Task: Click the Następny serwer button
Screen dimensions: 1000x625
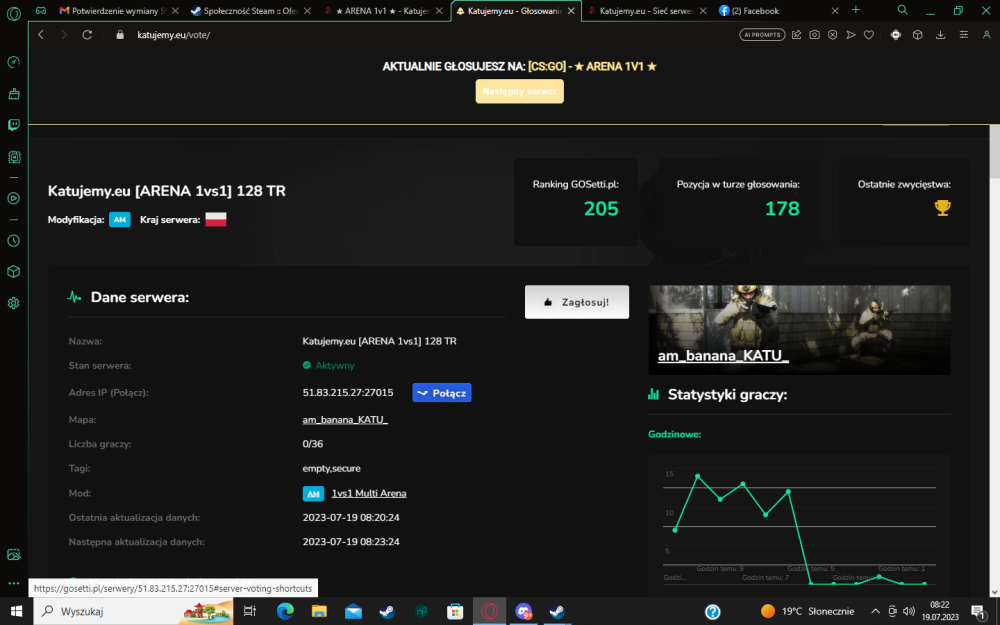Action: [x=519, y=91]
